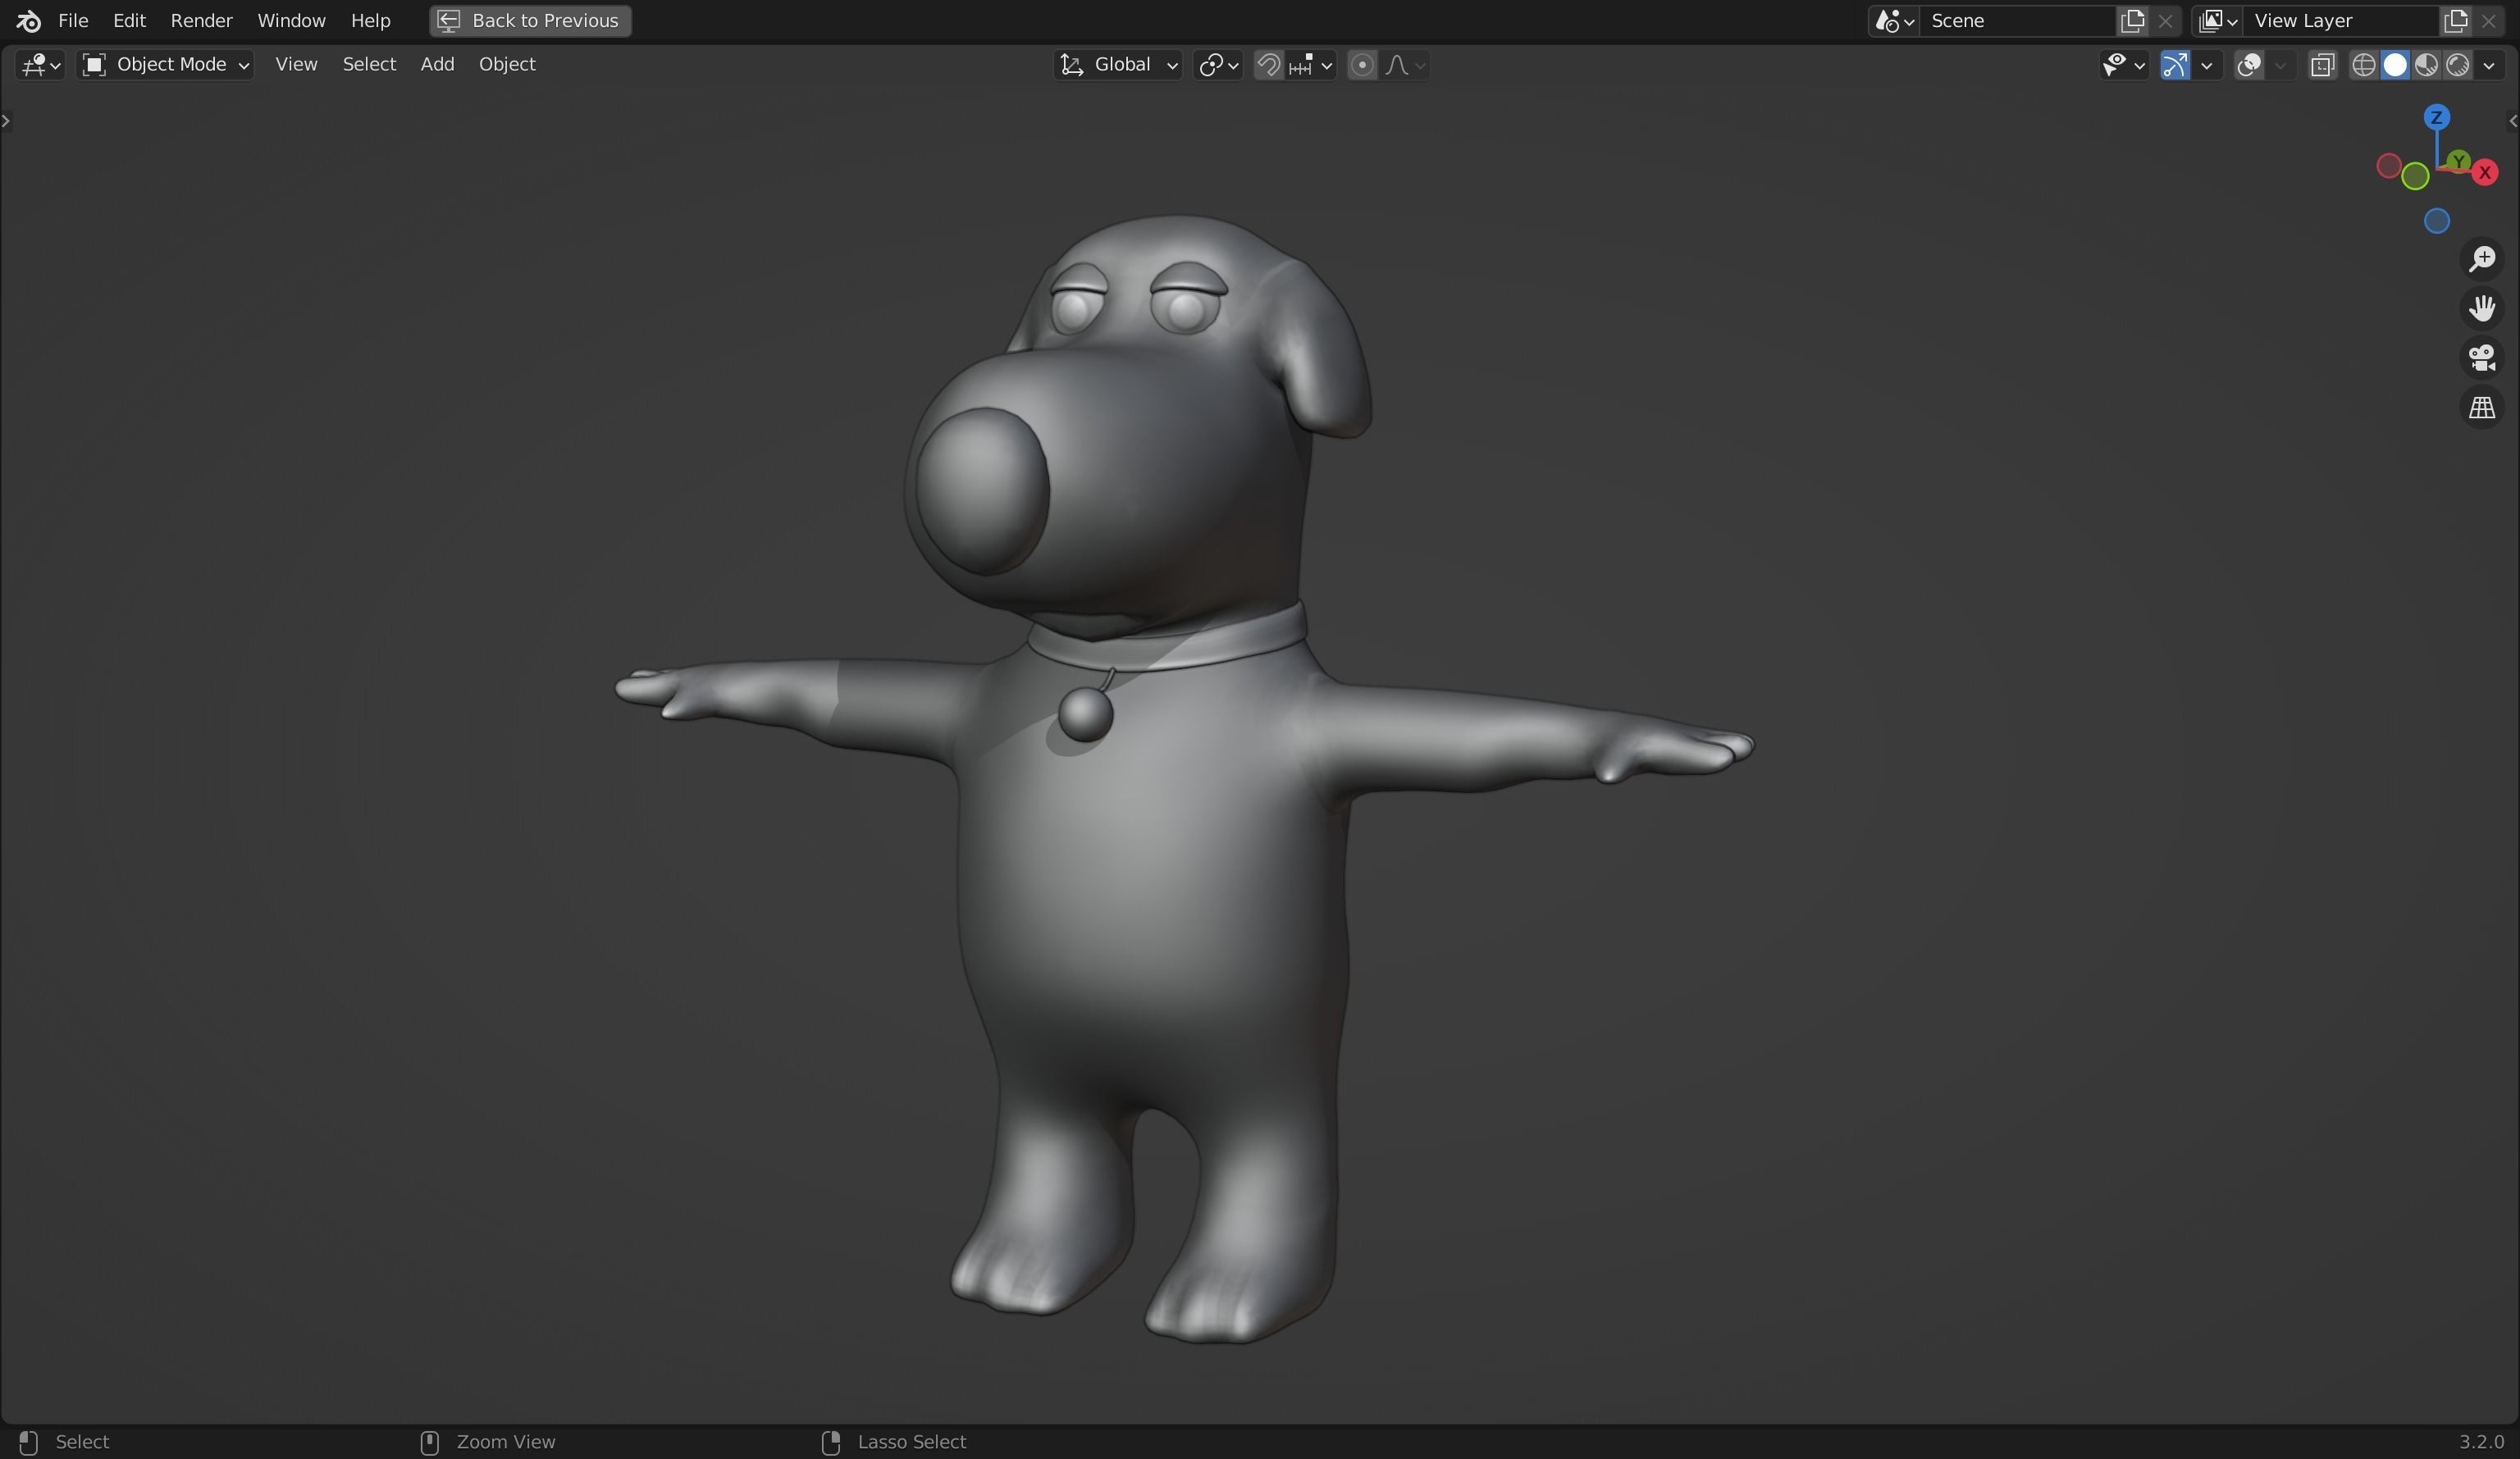Switch to solid viewport shading
The height and width of the screenshot is (1459, 2520).
pyautogui.click(x=2395, y=65)
